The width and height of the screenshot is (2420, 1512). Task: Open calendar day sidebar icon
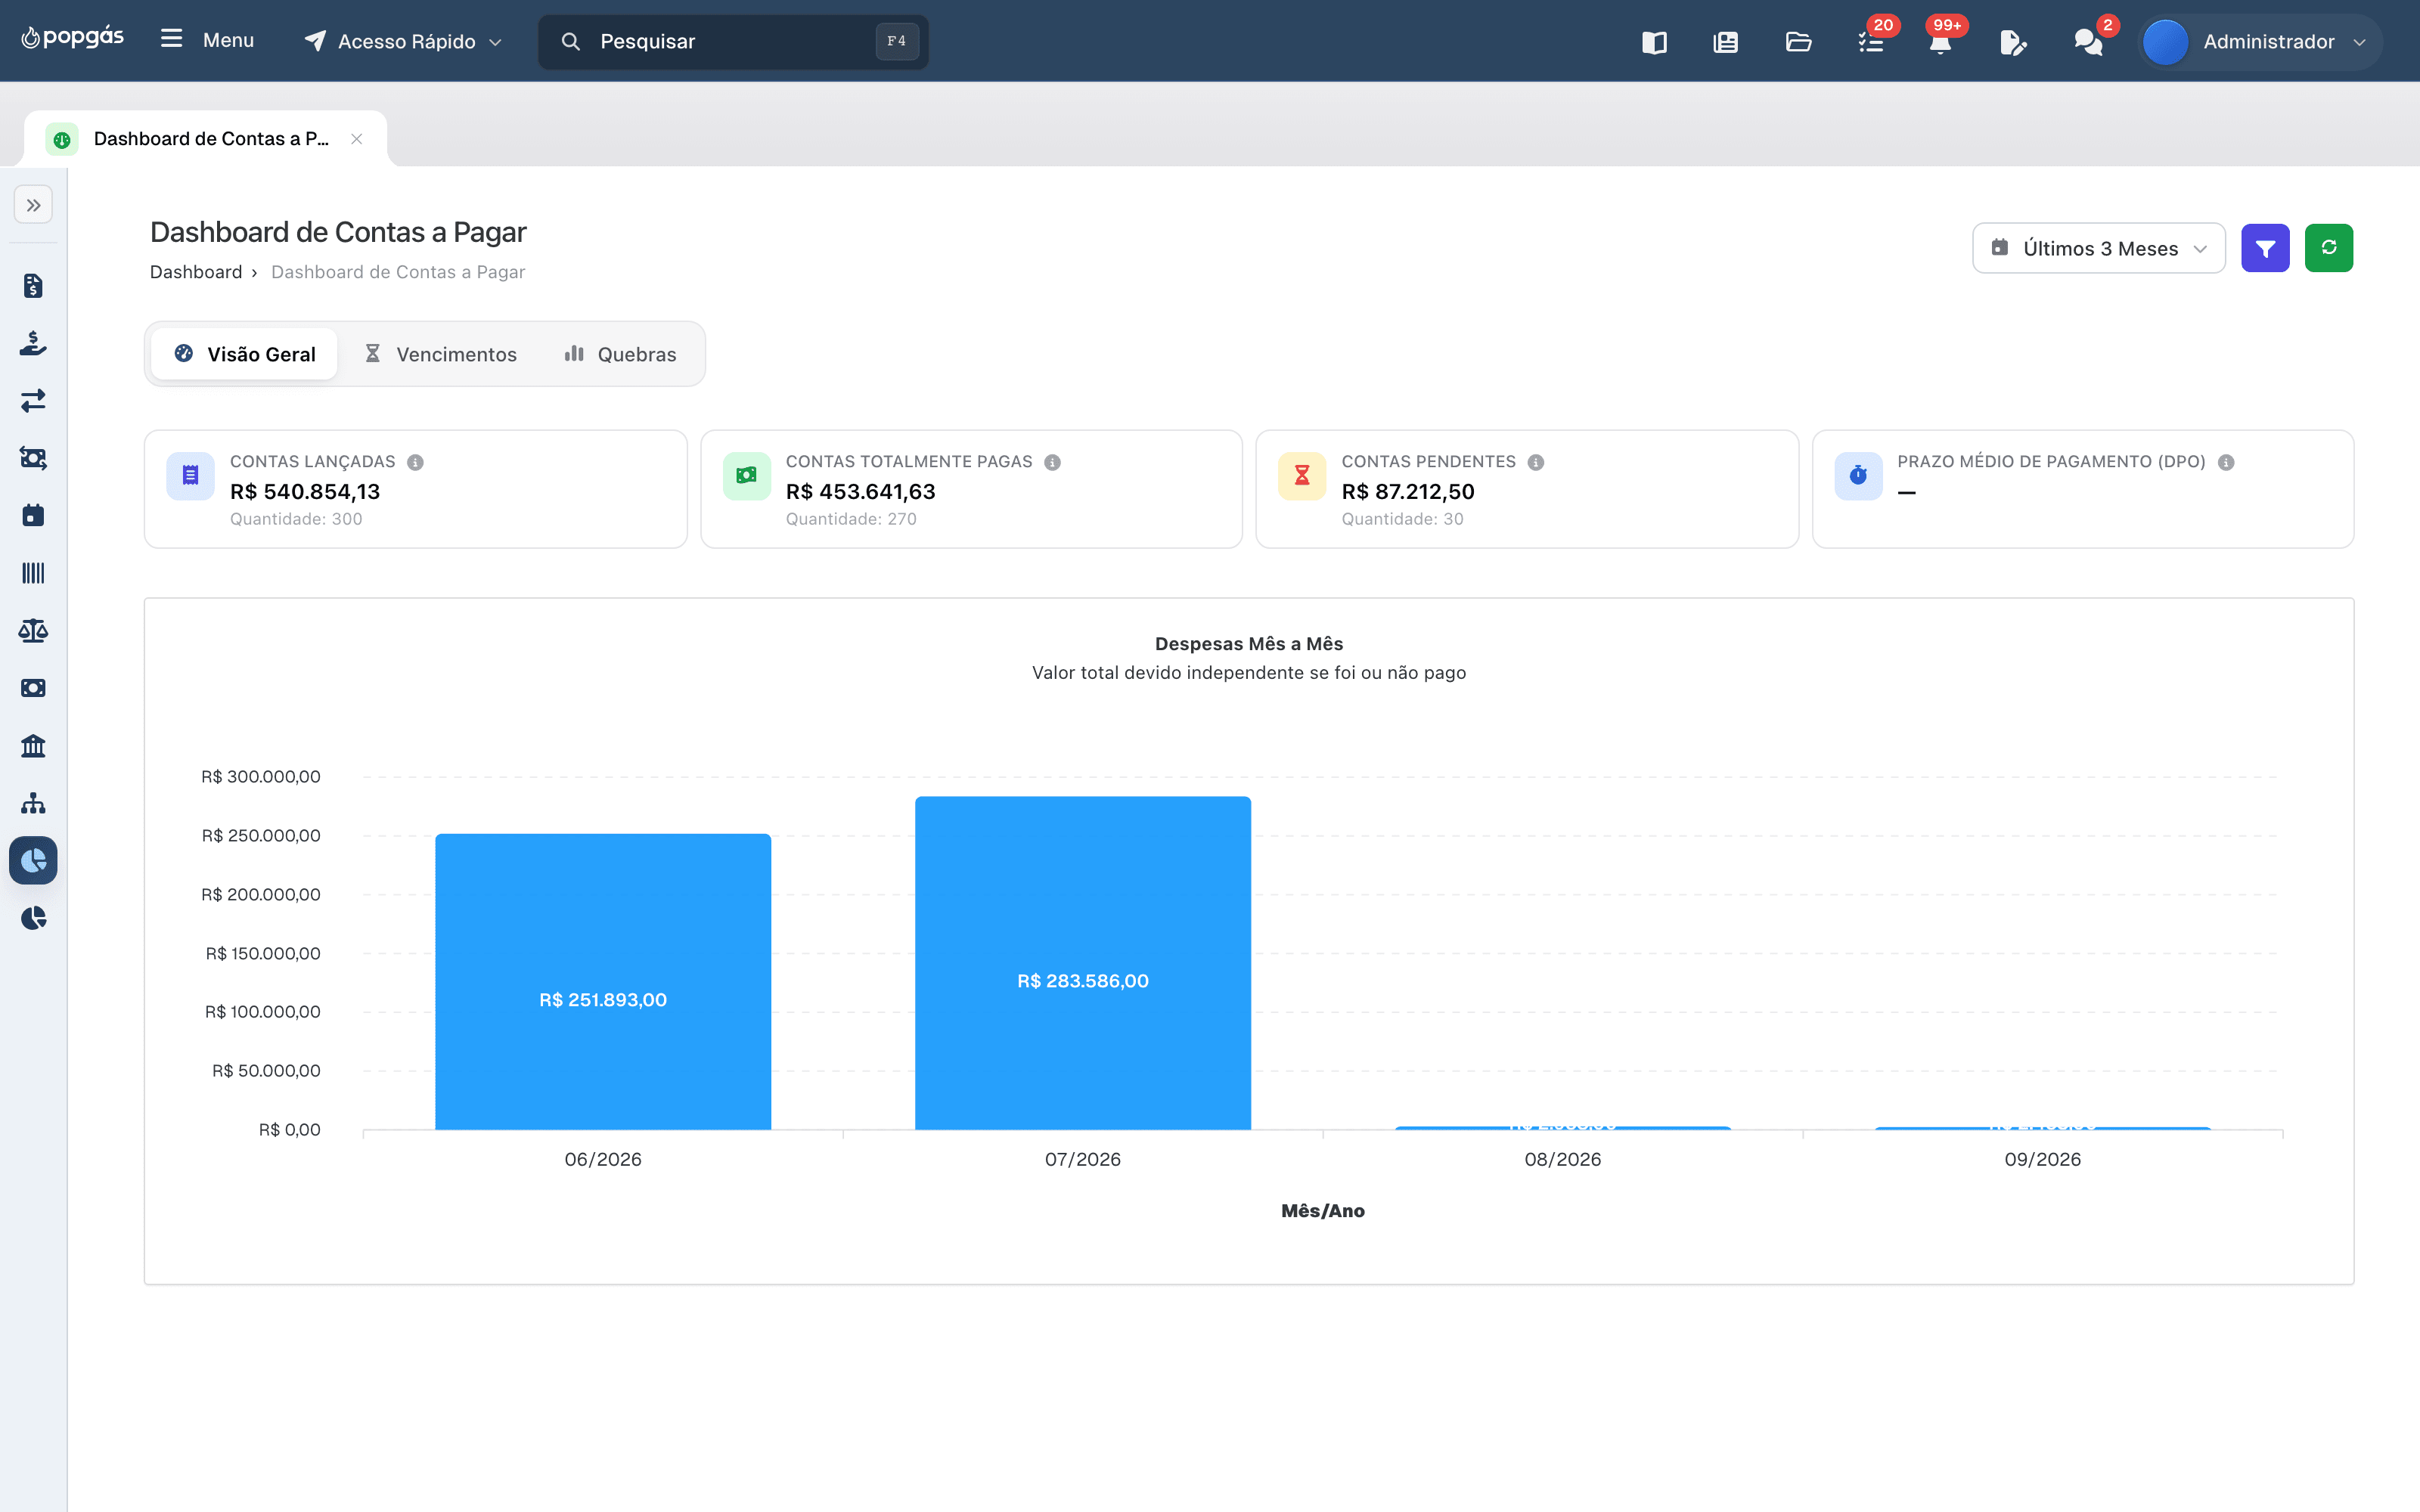(x=33, y=516)
